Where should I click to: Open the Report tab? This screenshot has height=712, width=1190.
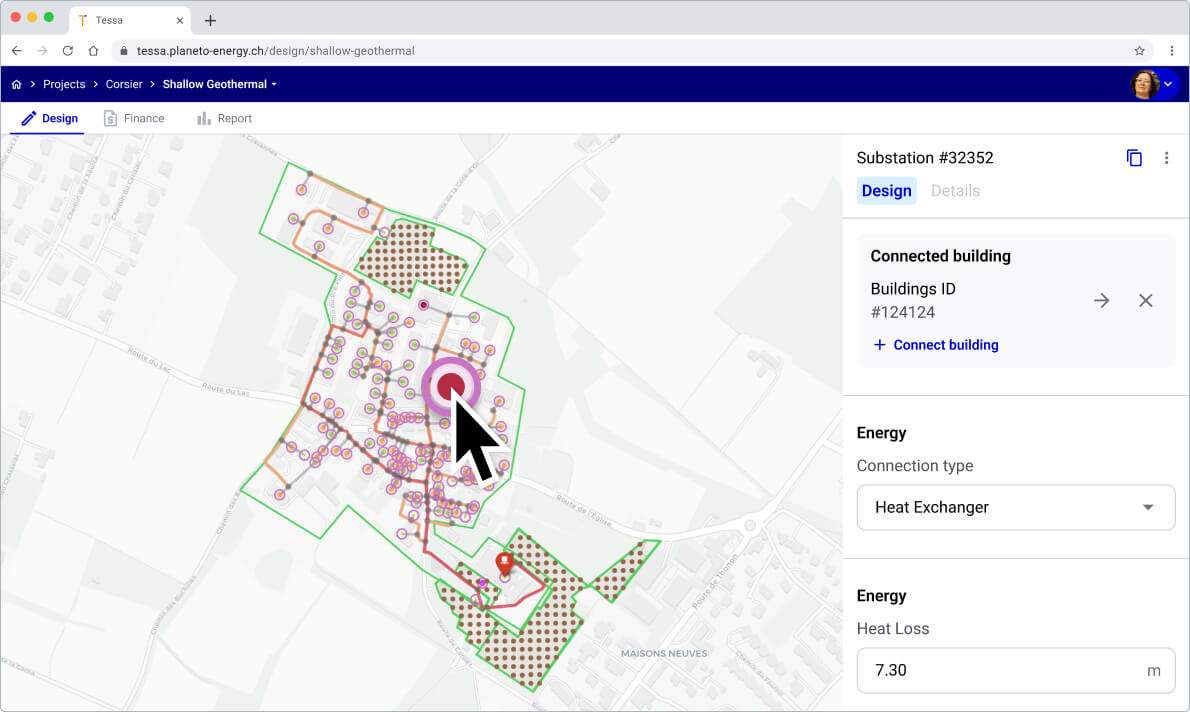[x=224, y=118]
